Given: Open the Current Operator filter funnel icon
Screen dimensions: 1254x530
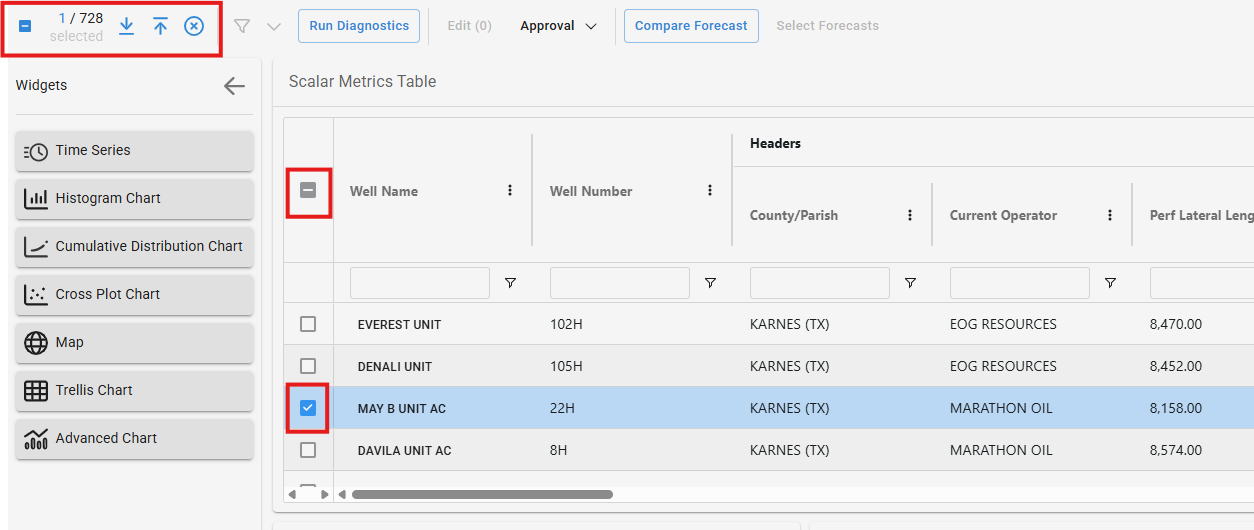Looking at the screenshot, I should [1110, 284].
